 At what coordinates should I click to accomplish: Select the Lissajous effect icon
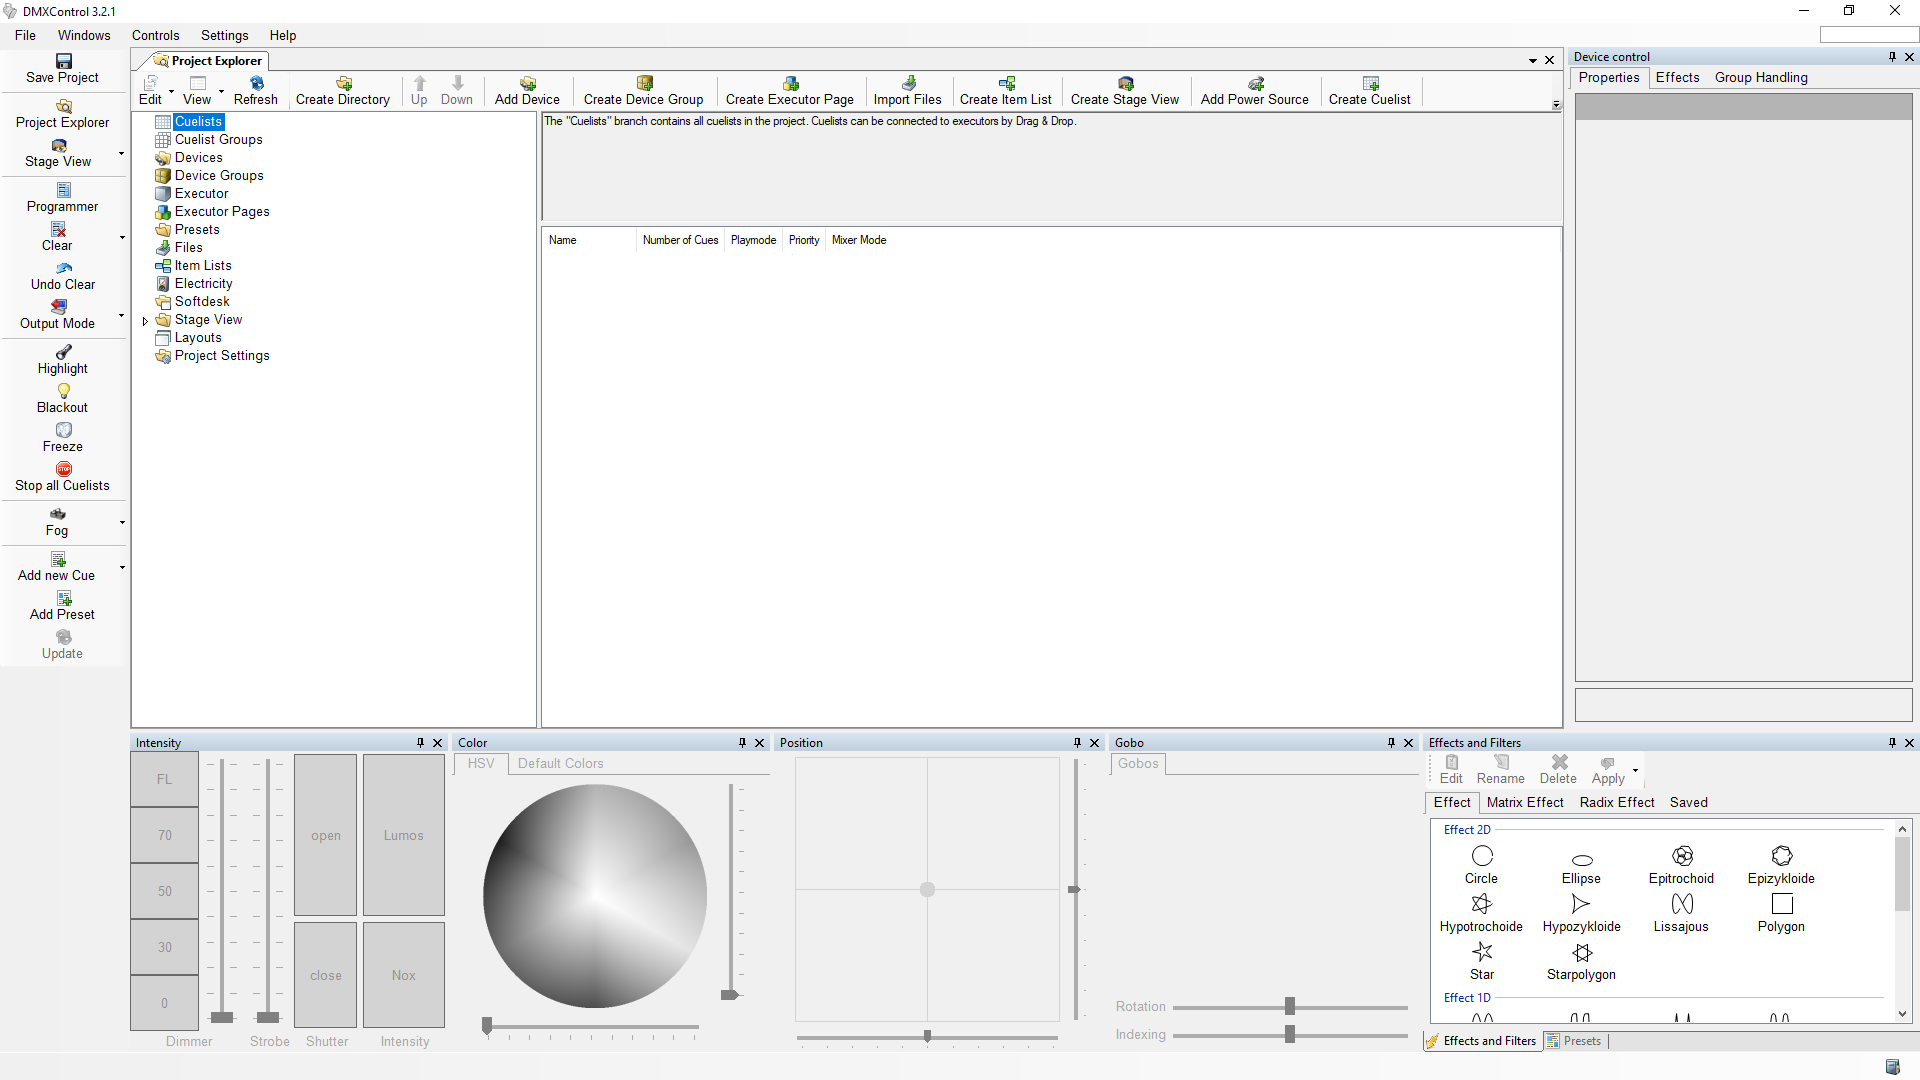click(1681, 904)
